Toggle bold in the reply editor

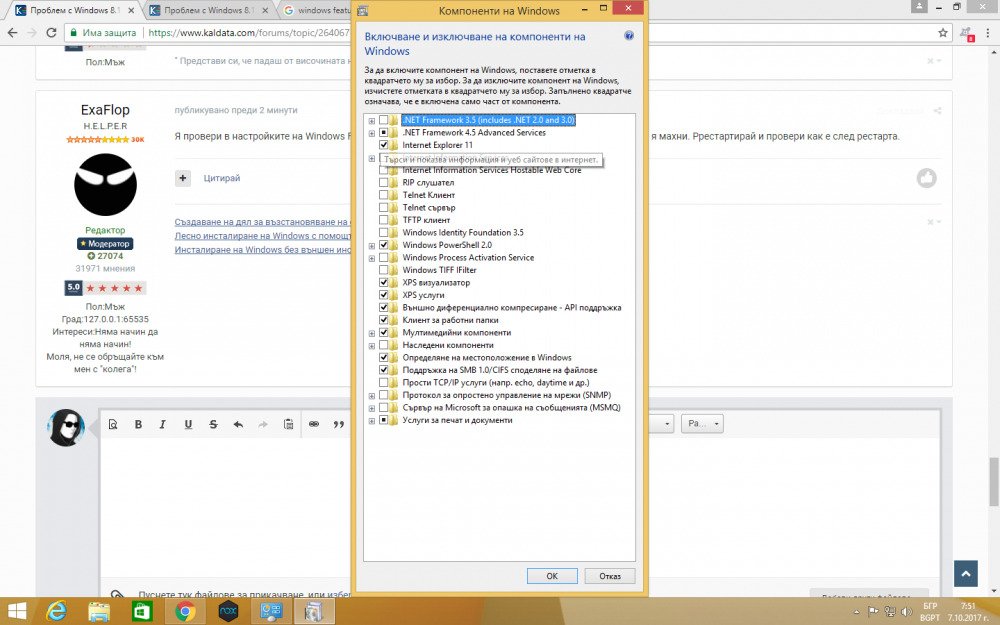pos(138,424)
